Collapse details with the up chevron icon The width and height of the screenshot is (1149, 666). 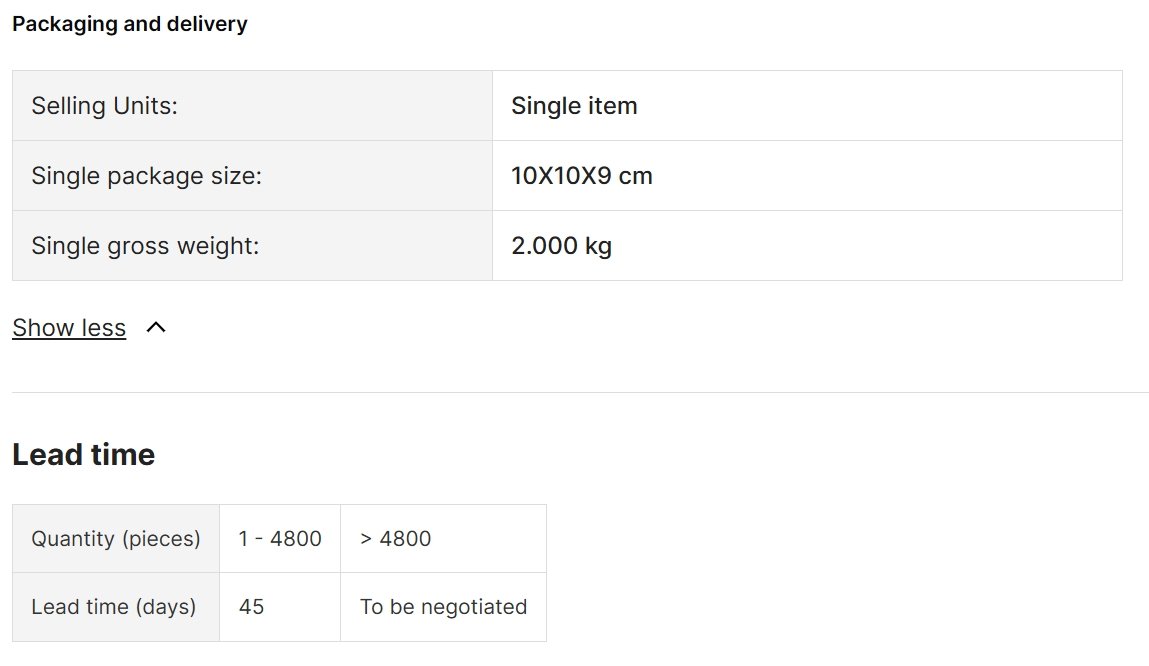pos(156,328)
